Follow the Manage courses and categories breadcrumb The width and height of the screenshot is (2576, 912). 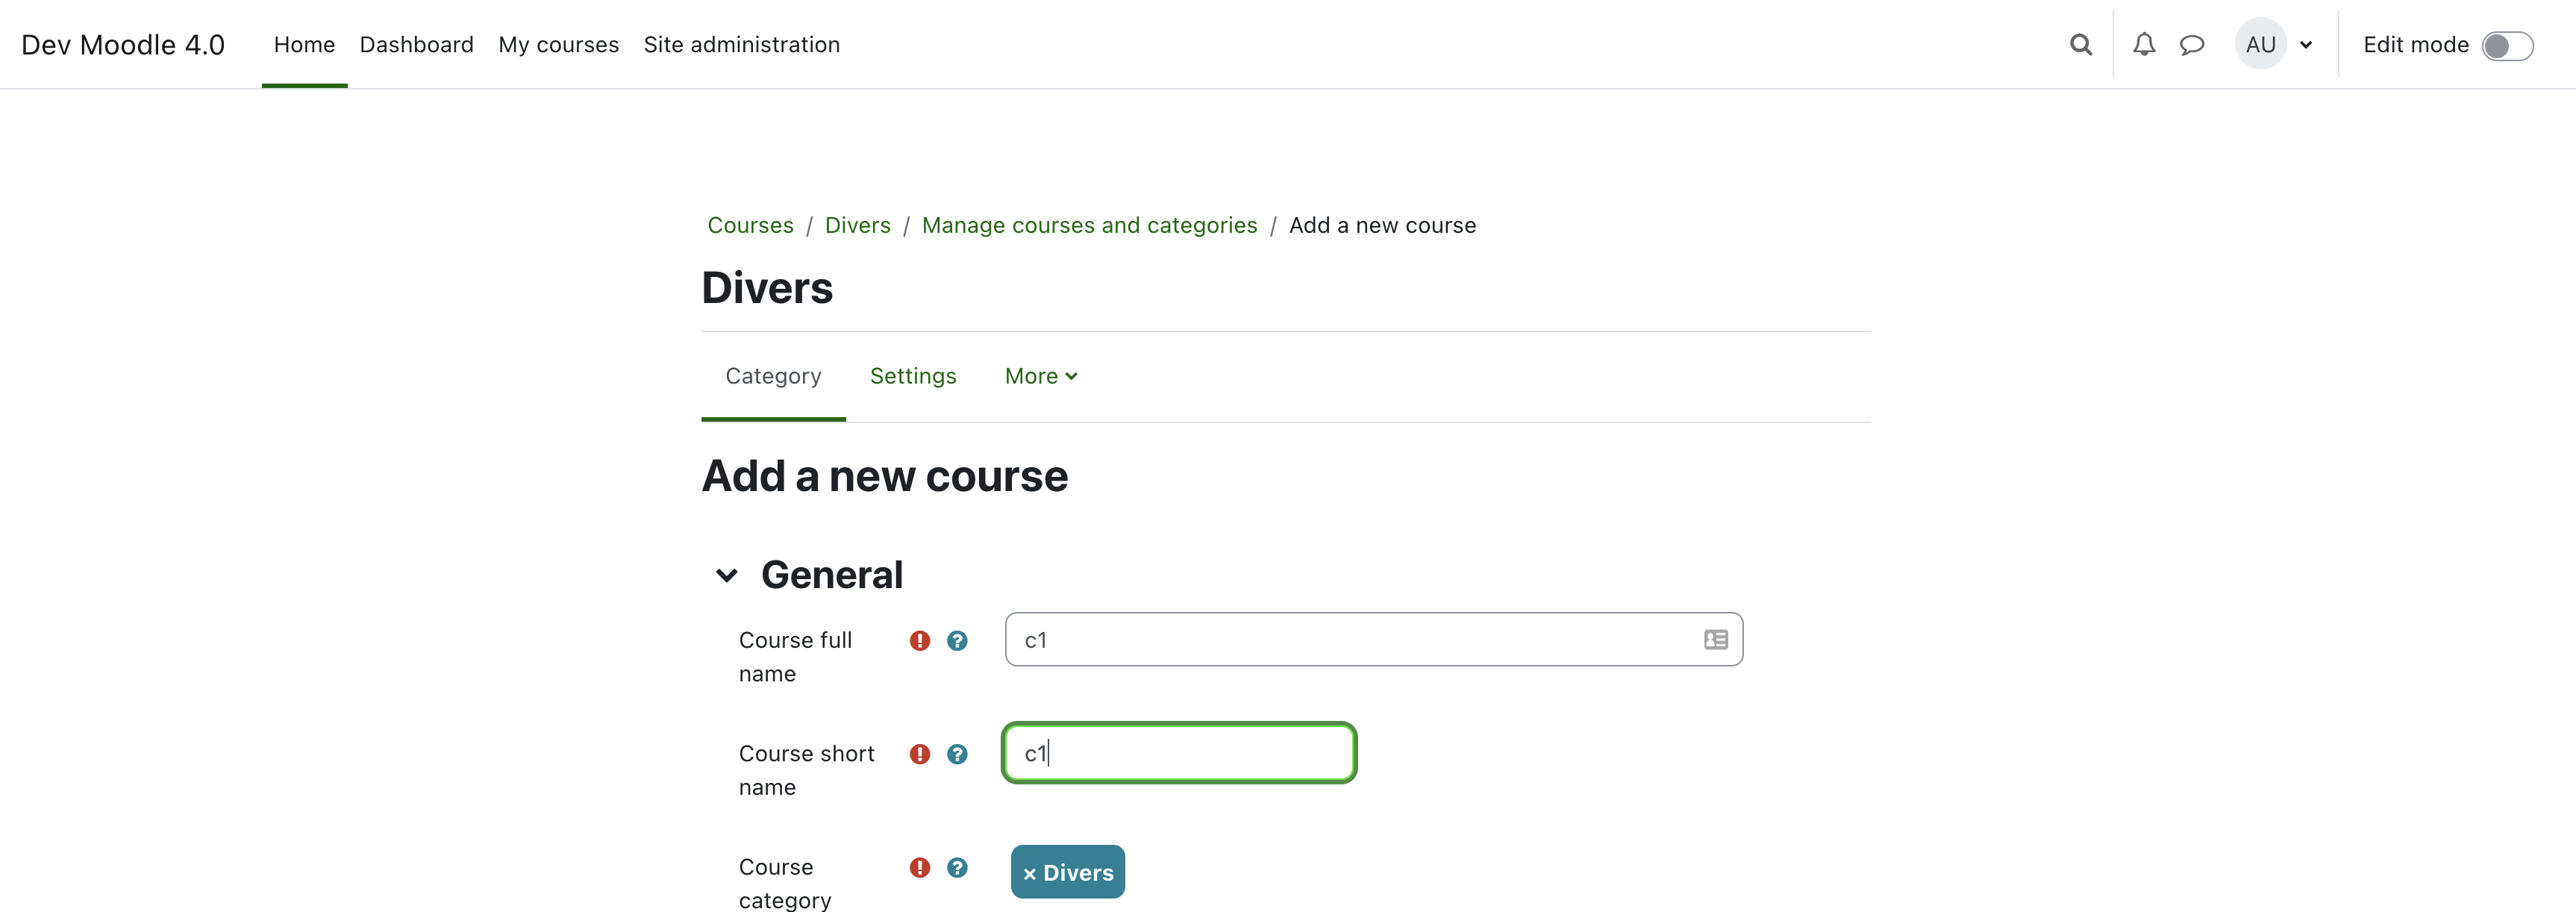(1089, 225)
